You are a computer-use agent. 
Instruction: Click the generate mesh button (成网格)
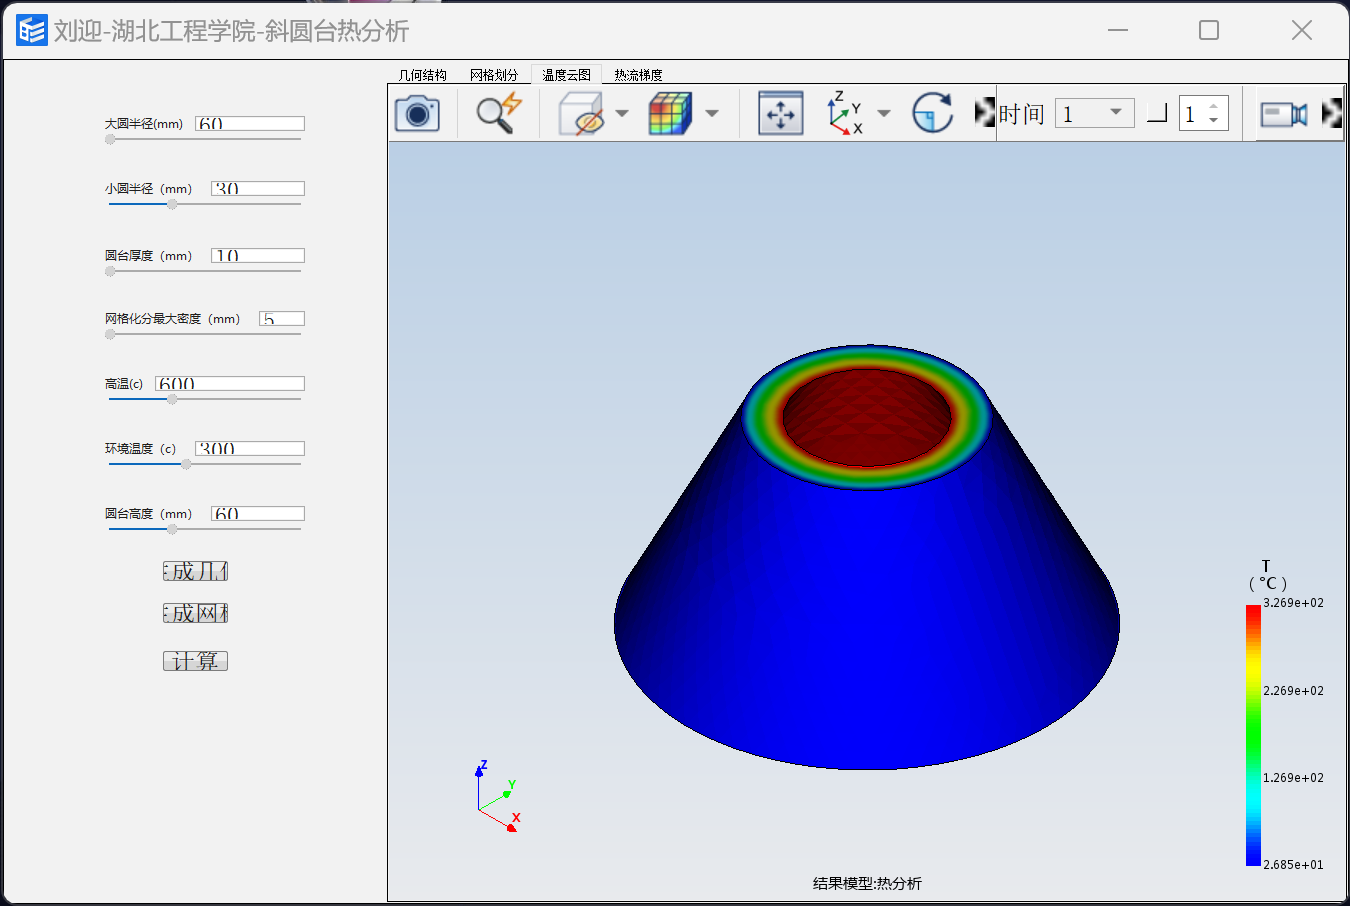[x=196, y=613]
